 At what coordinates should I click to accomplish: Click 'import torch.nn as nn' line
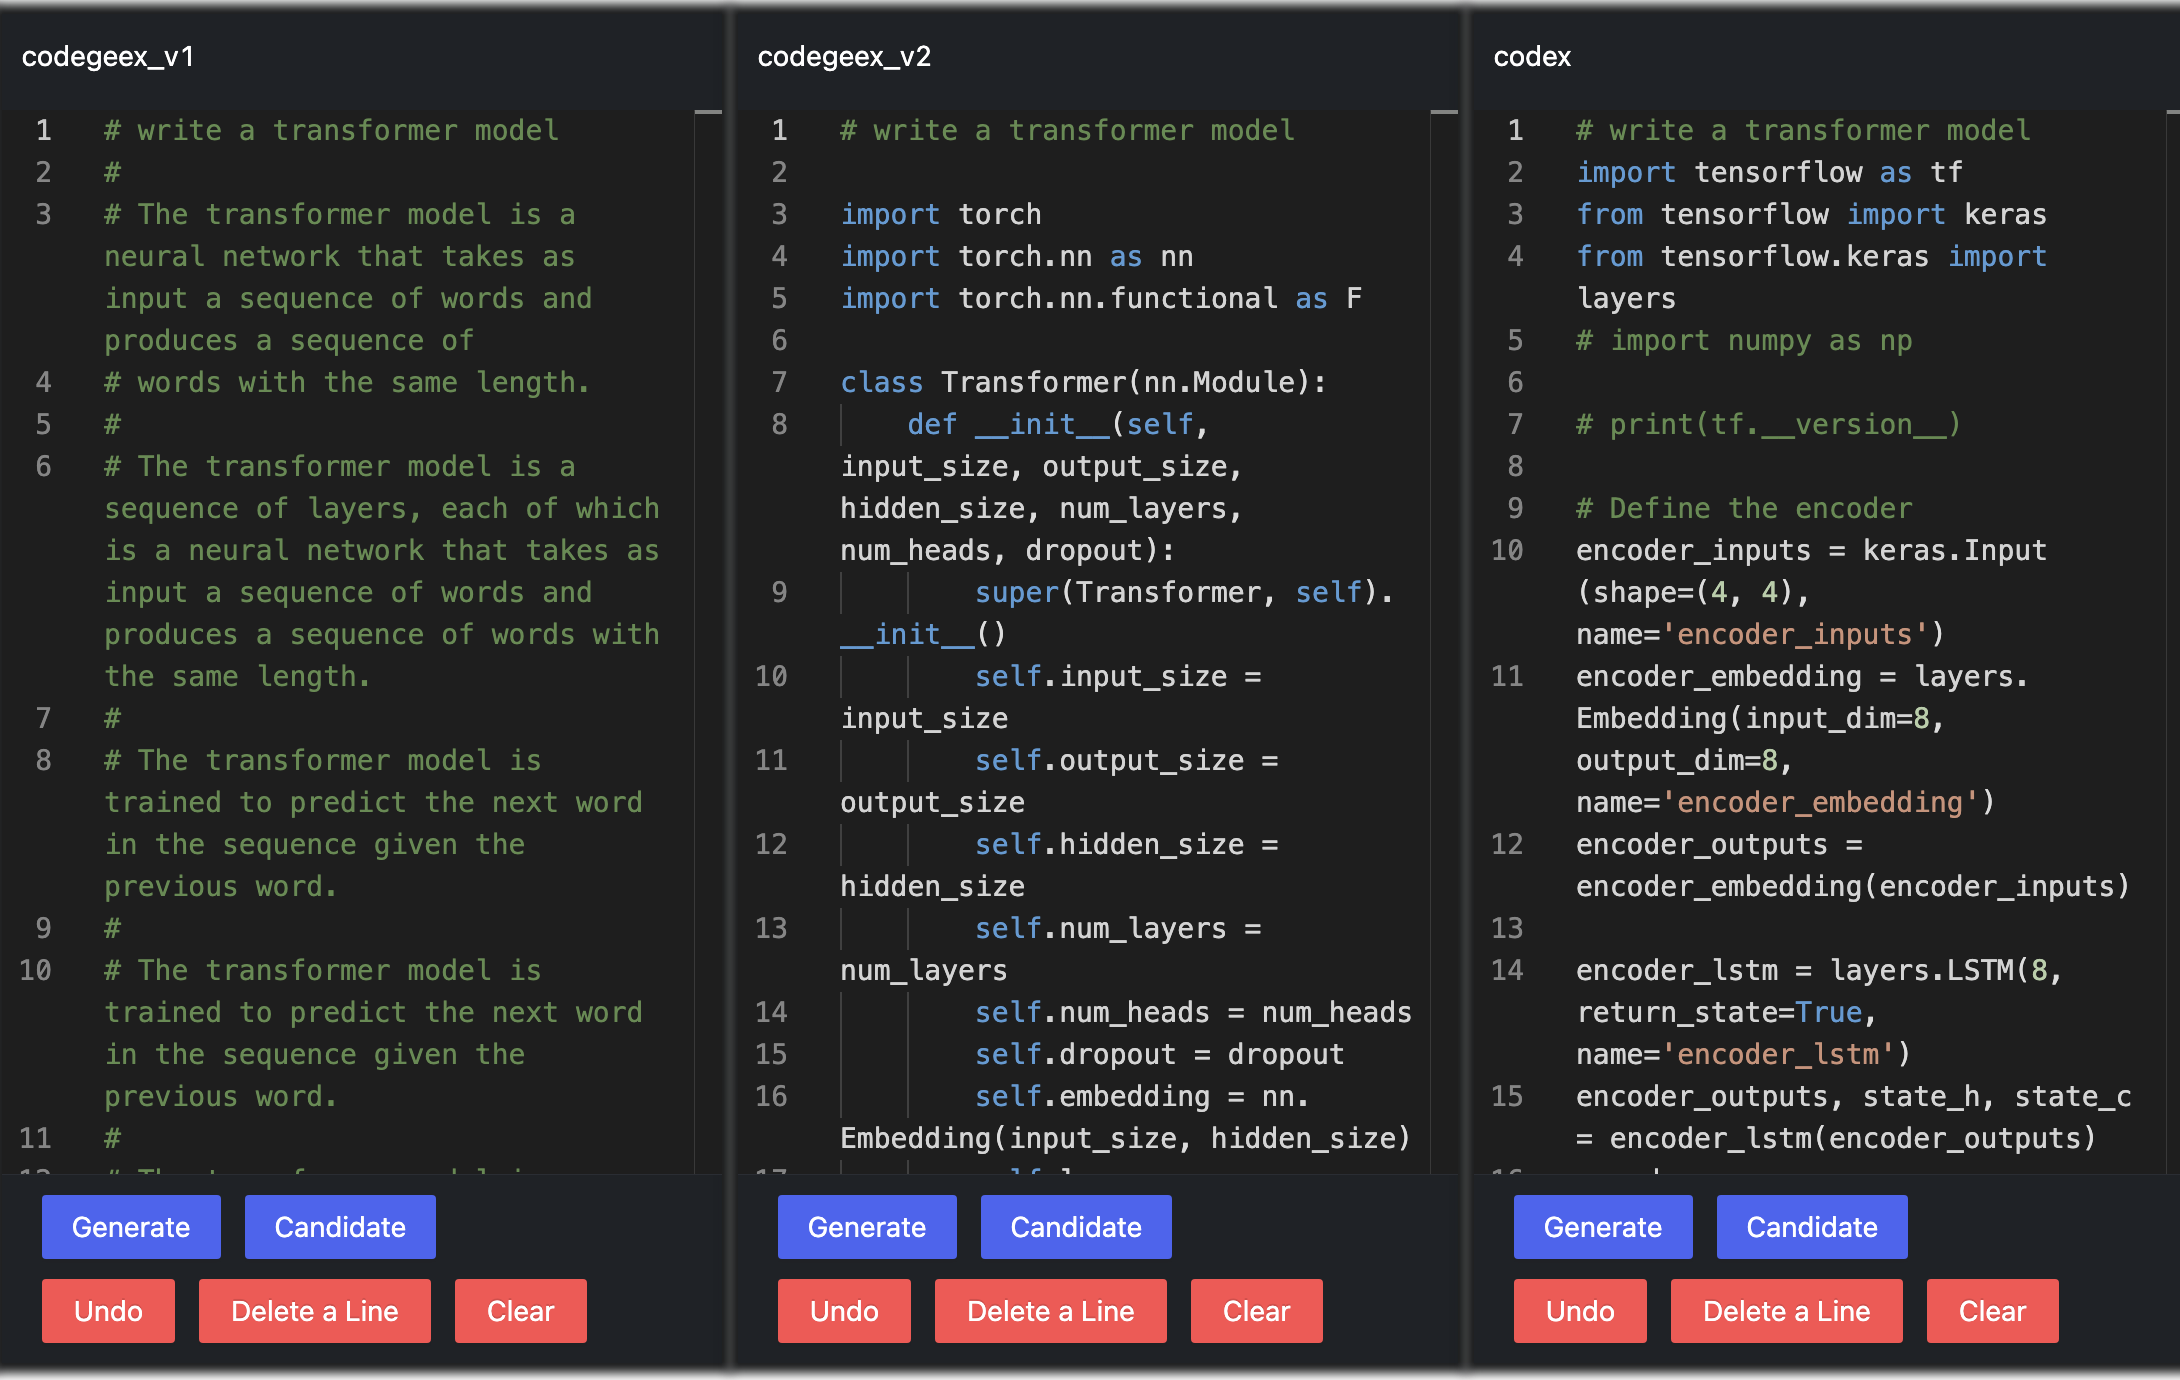click(1017, 256)
